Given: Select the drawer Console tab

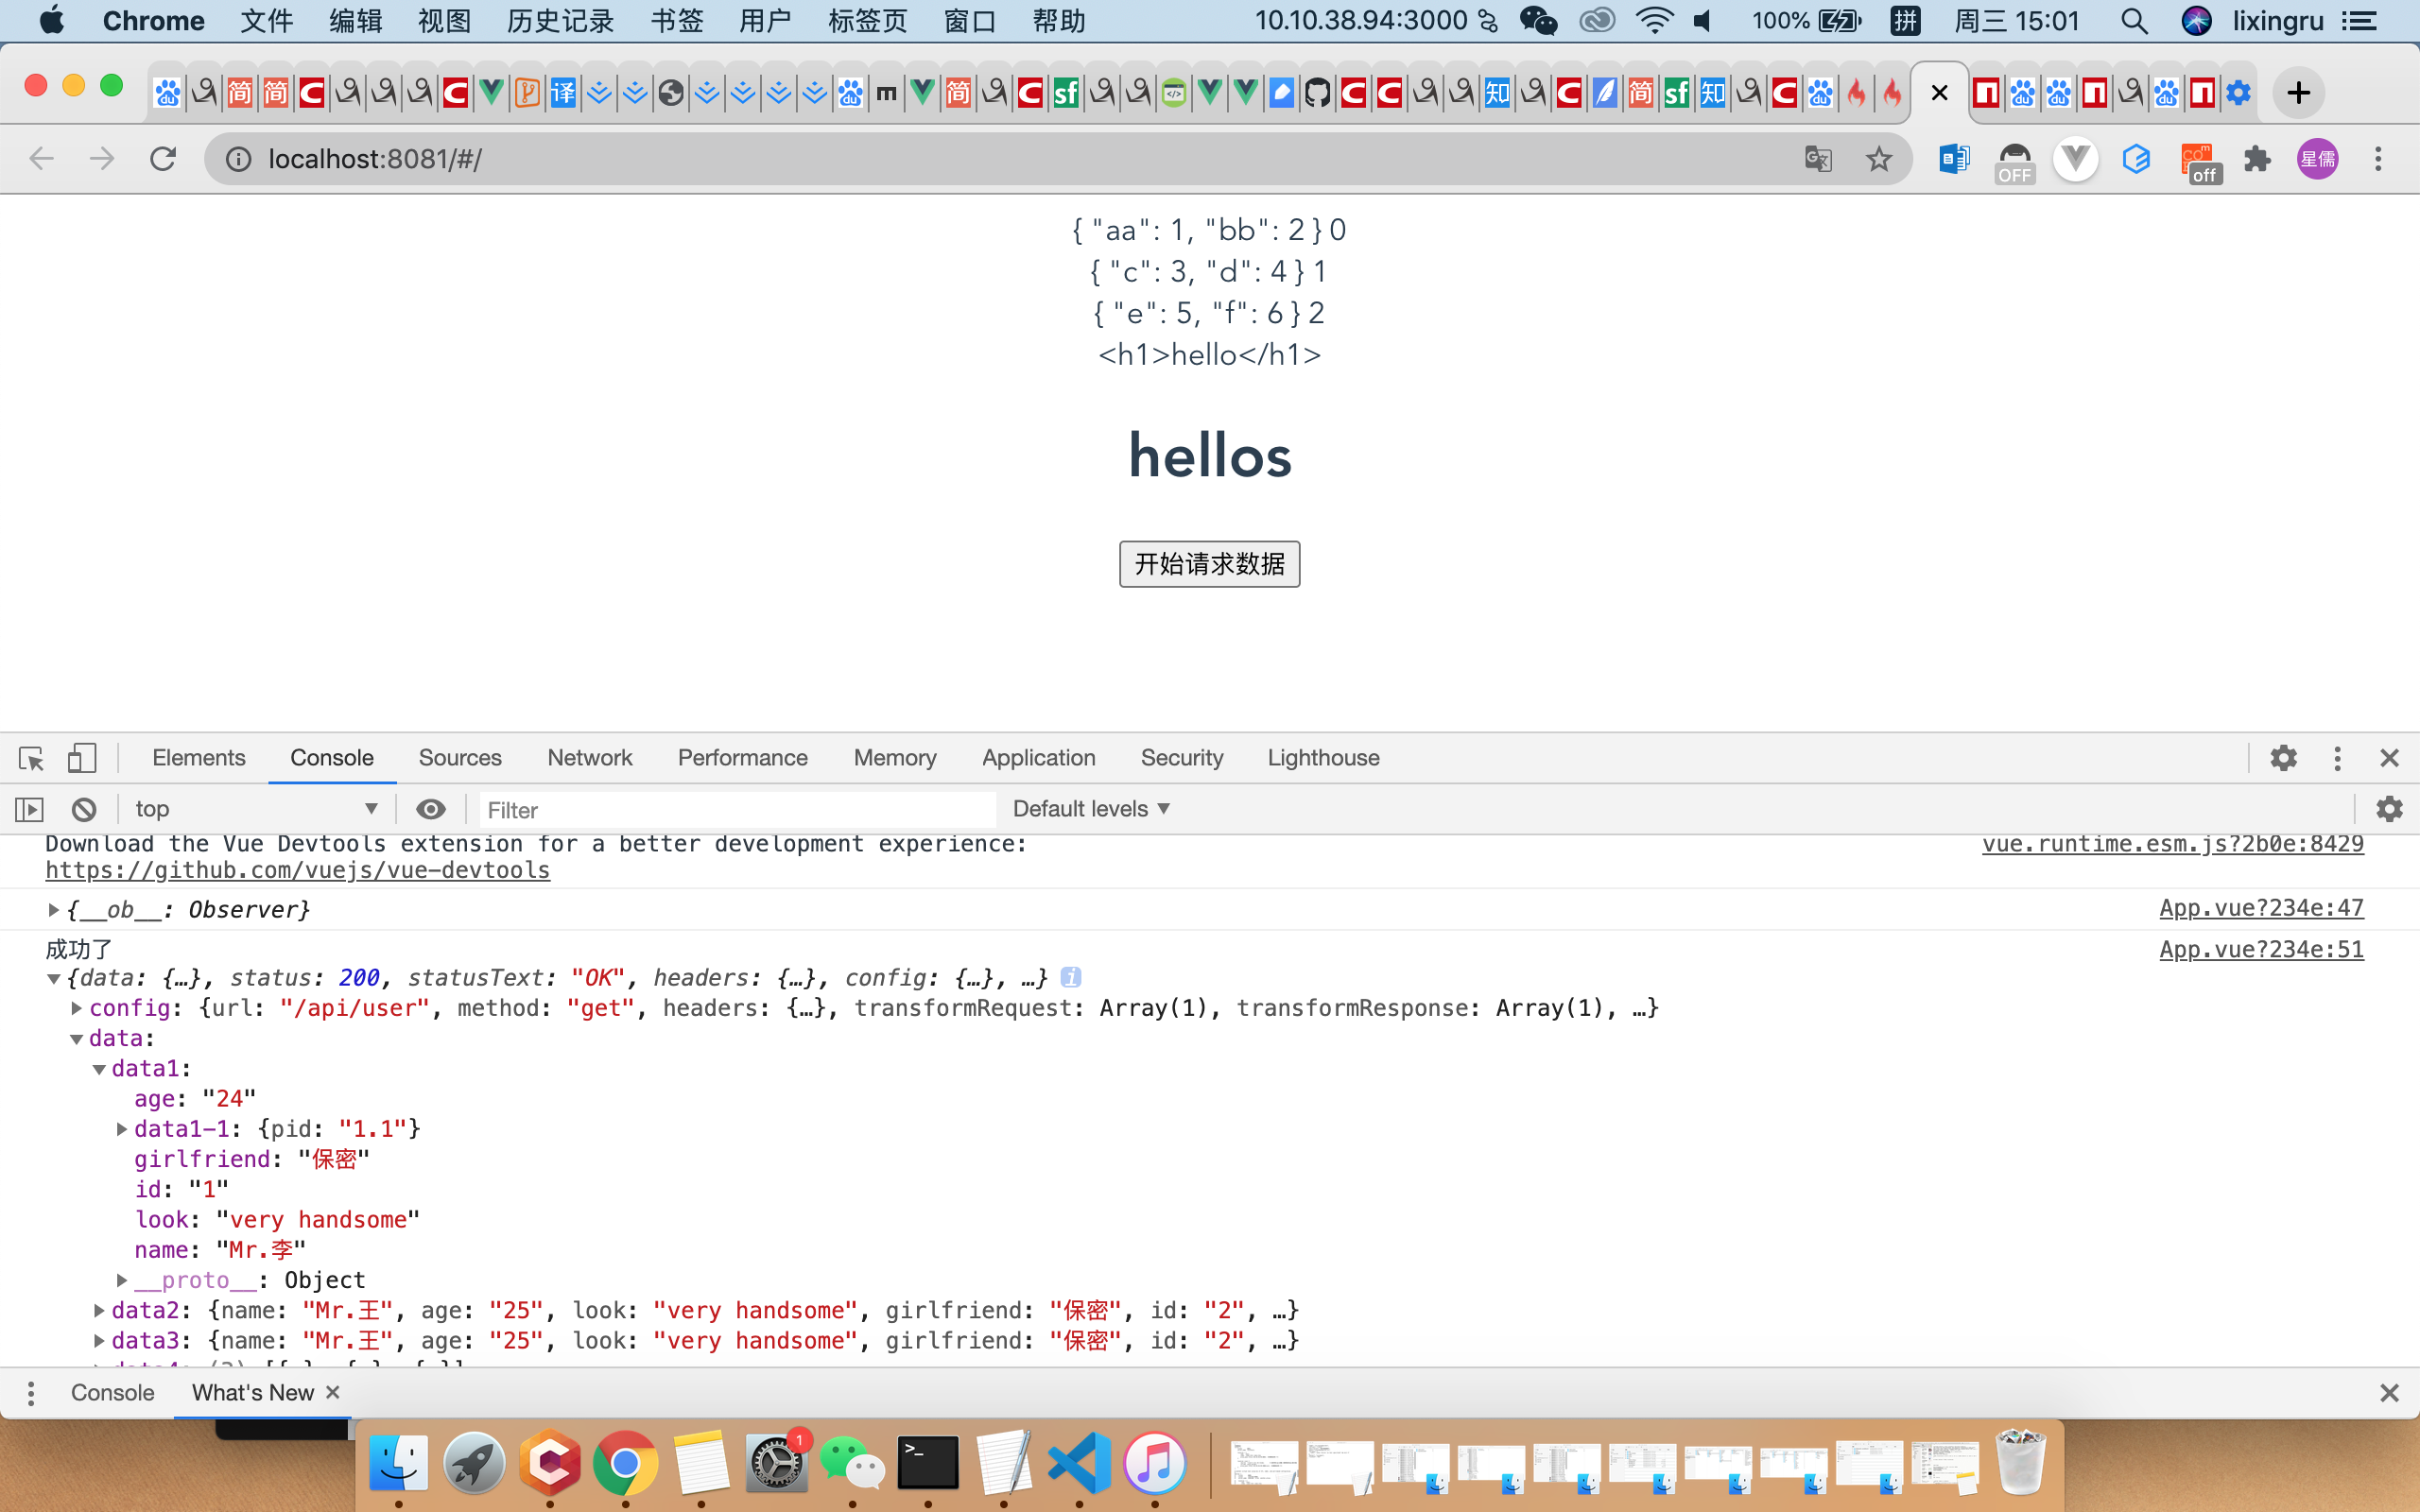Looking at the screenshot, I should click(112, 1392).
